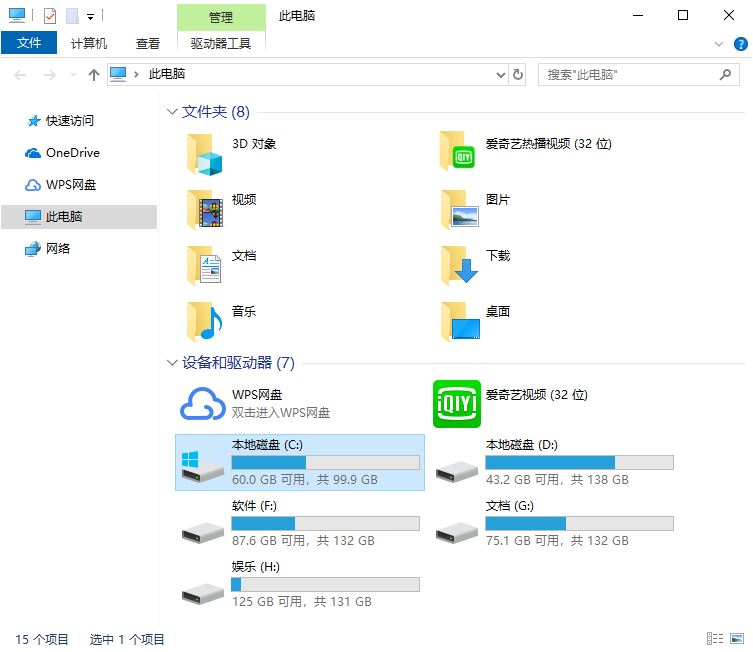753x652 pixels.
Task: Open the 文件 menu
Action: click(x=29, y=43)
